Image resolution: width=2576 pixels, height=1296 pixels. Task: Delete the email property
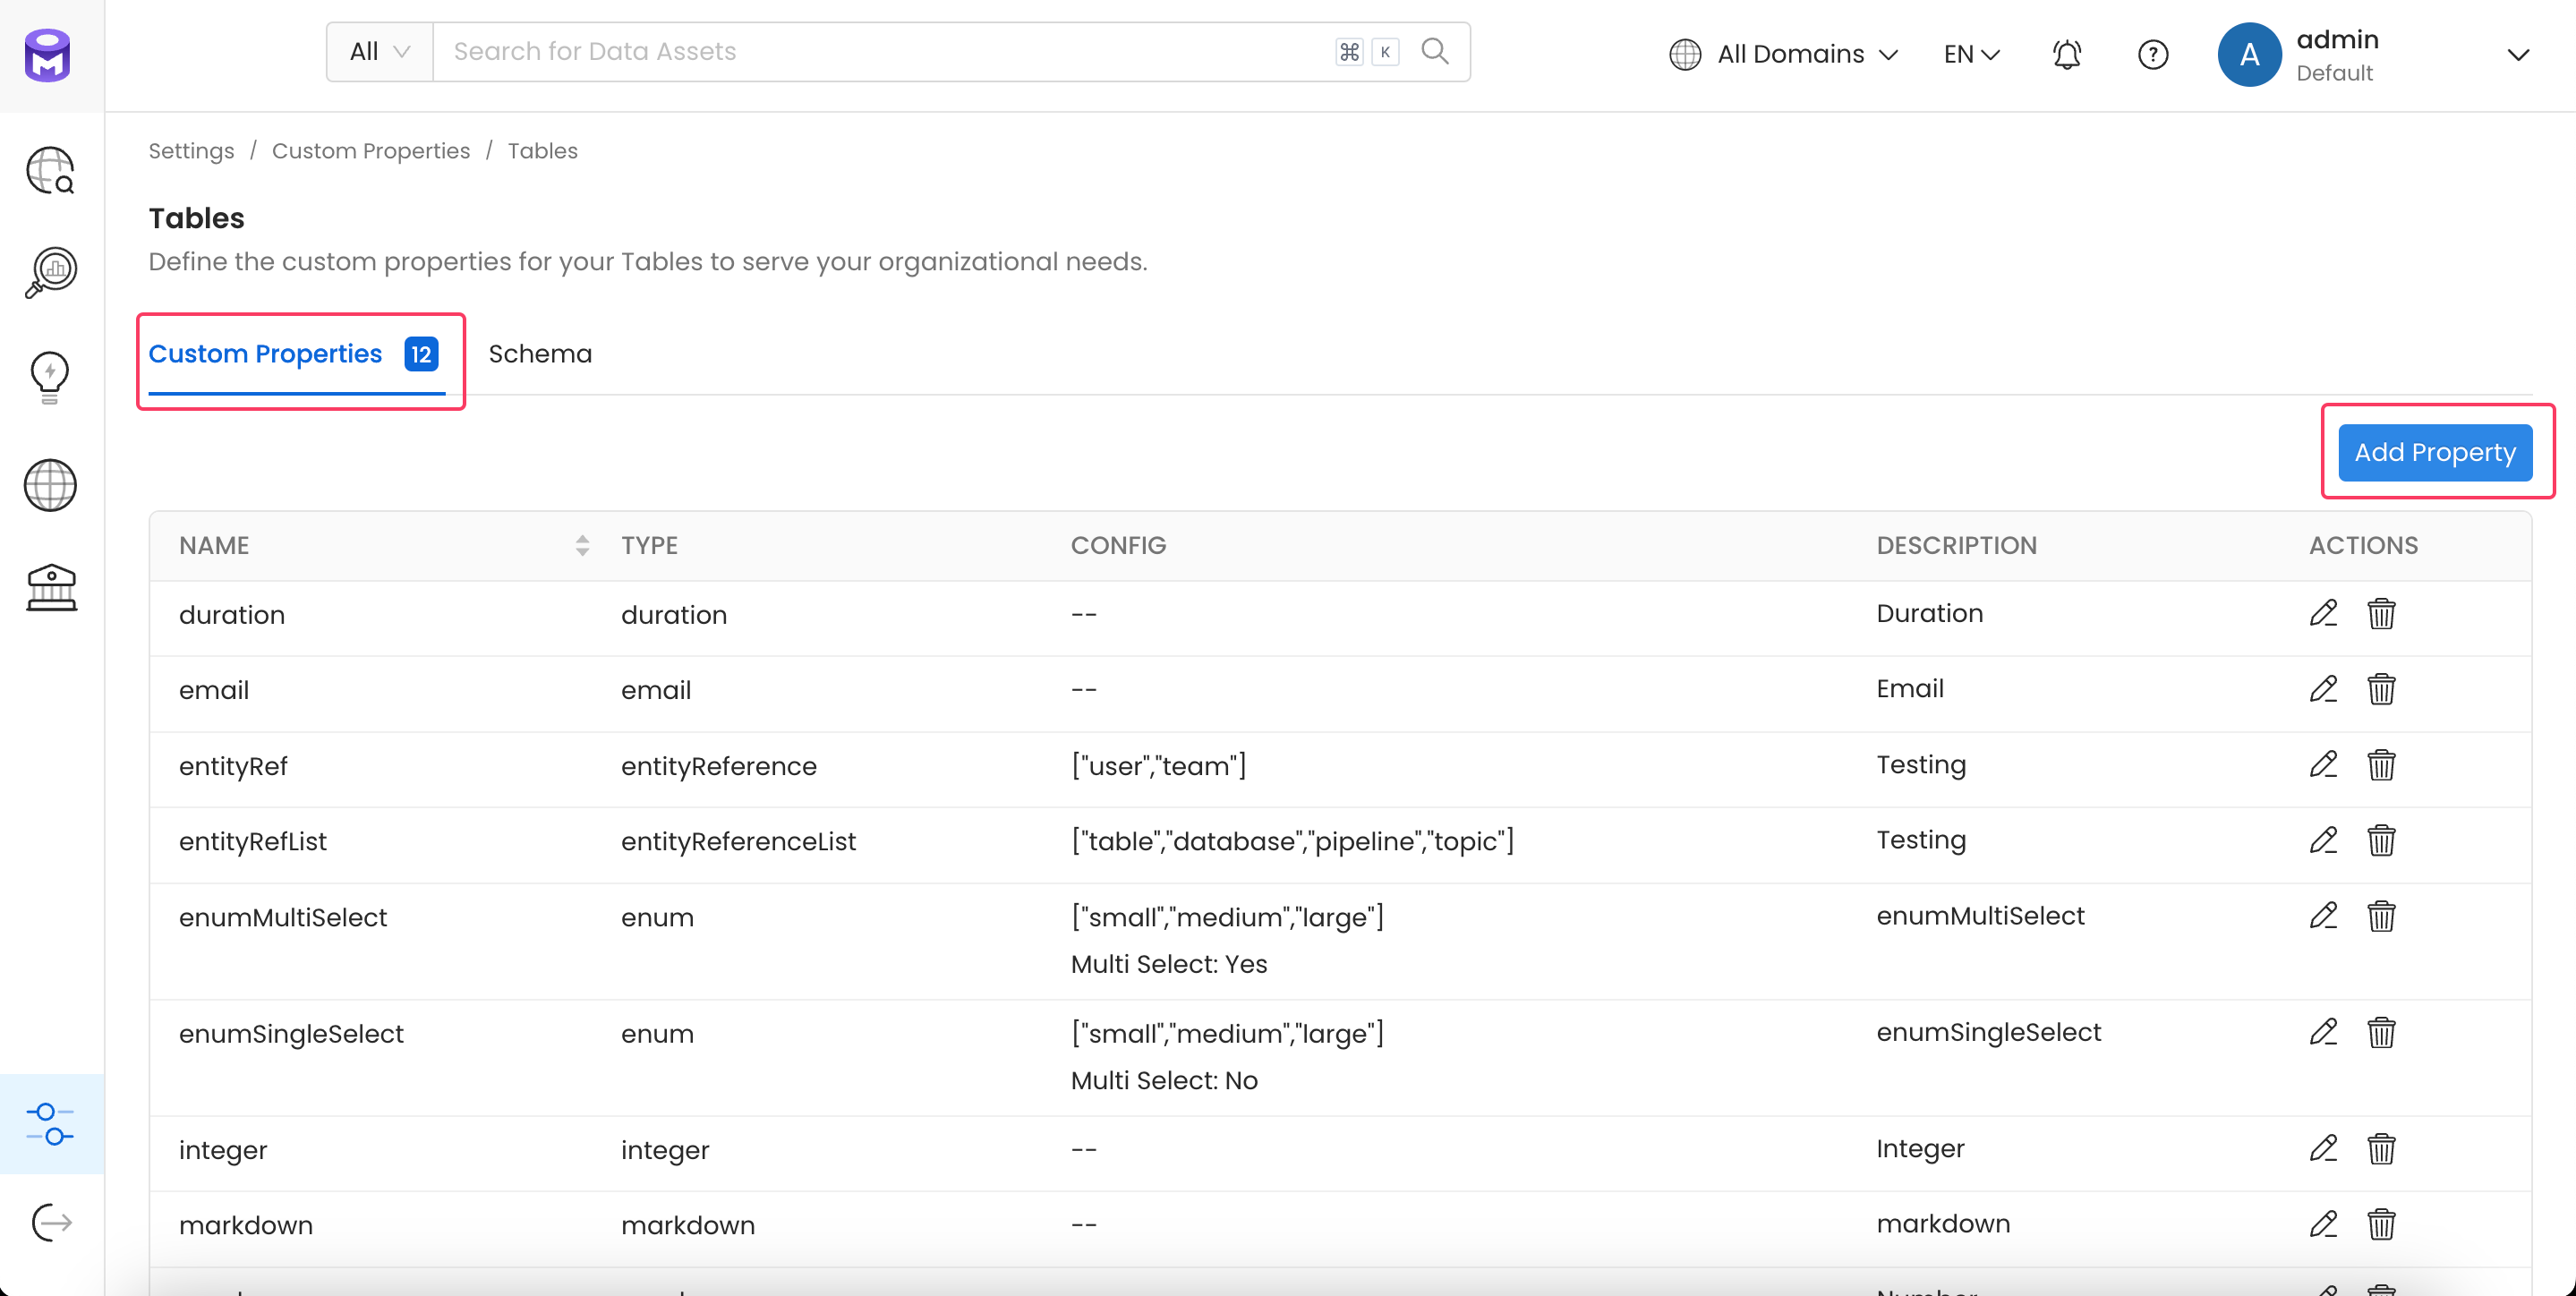coord(2381,688)
